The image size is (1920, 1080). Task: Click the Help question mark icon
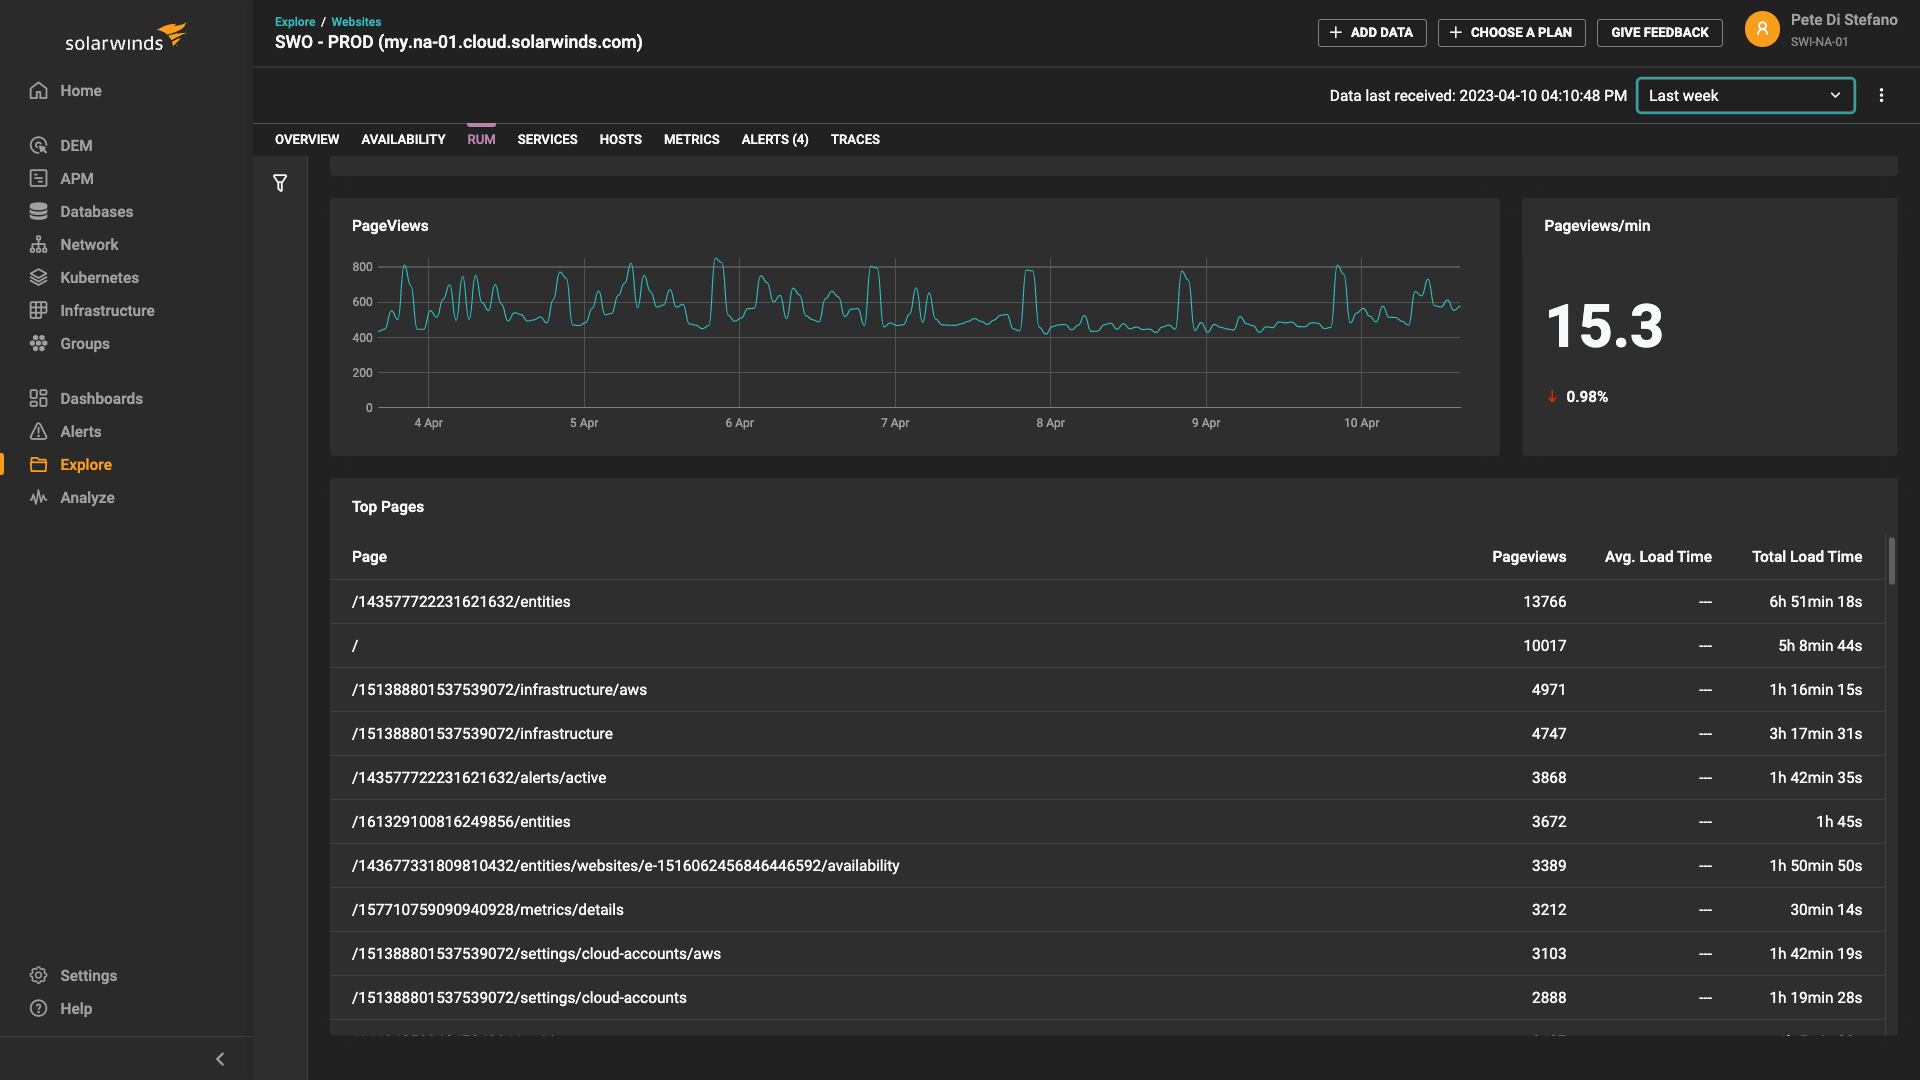pyautogui.click(x=39, y=1008)
